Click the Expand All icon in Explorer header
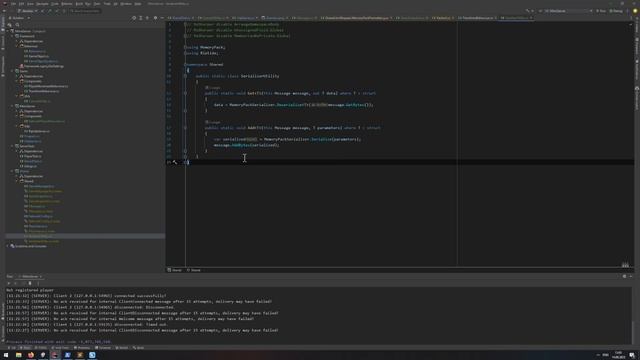This screenshot has height=360, width=640. pyautogui.click(x=141, y=18)
